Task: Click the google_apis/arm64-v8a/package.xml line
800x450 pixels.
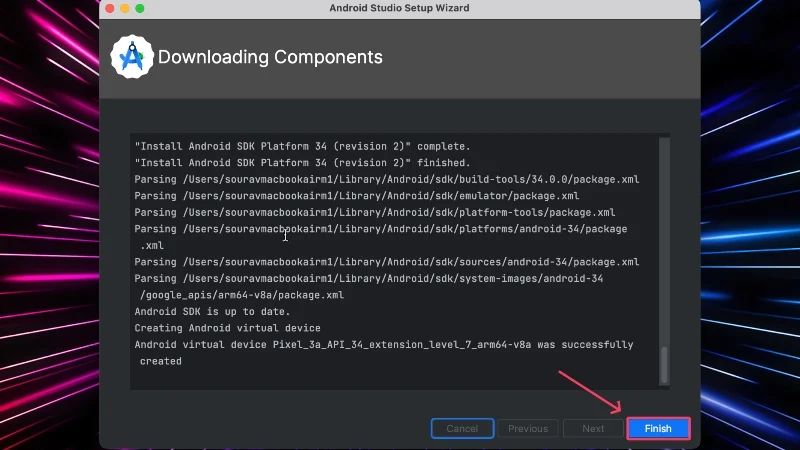Action: coord(242,295)
